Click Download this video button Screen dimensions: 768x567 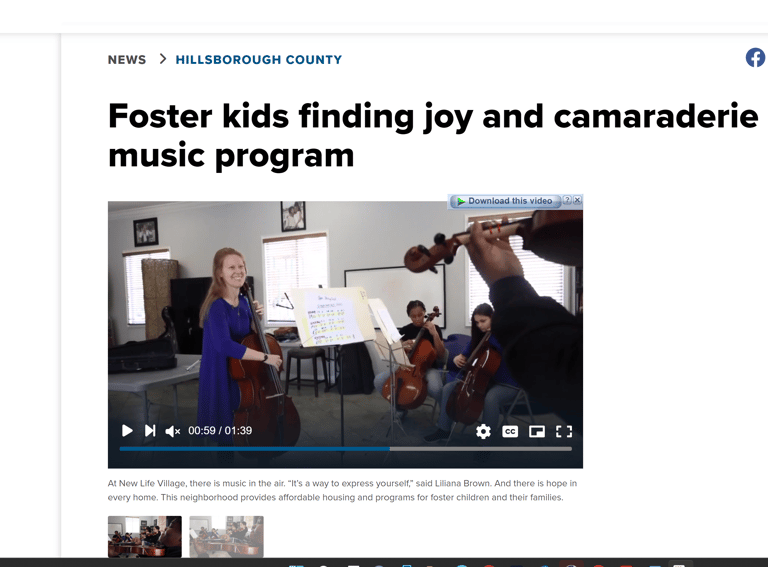click(x=505, y=201)
